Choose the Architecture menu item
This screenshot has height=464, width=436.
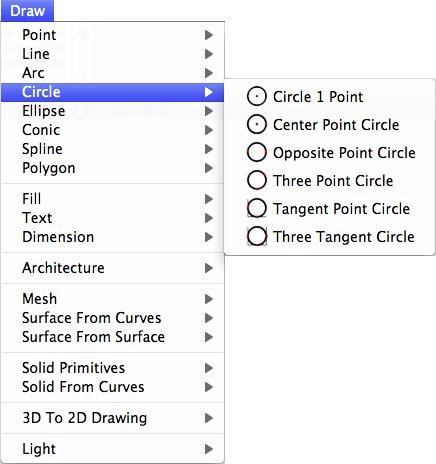coord(113,268)
